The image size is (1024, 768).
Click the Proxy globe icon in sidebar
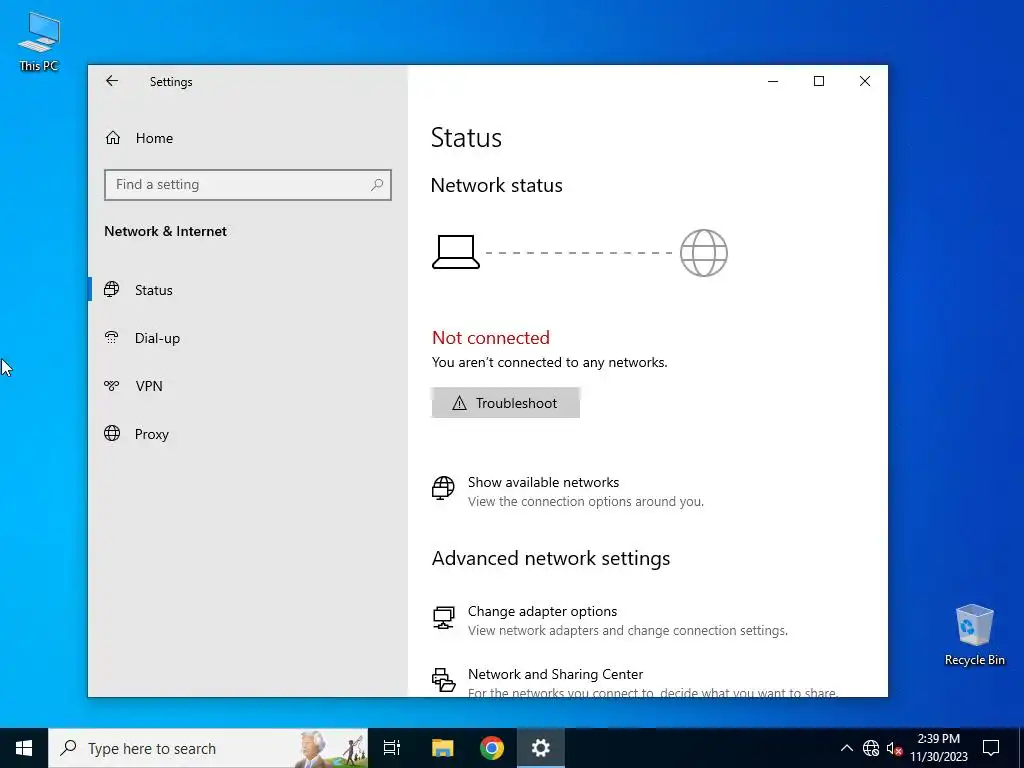point(112,434)
